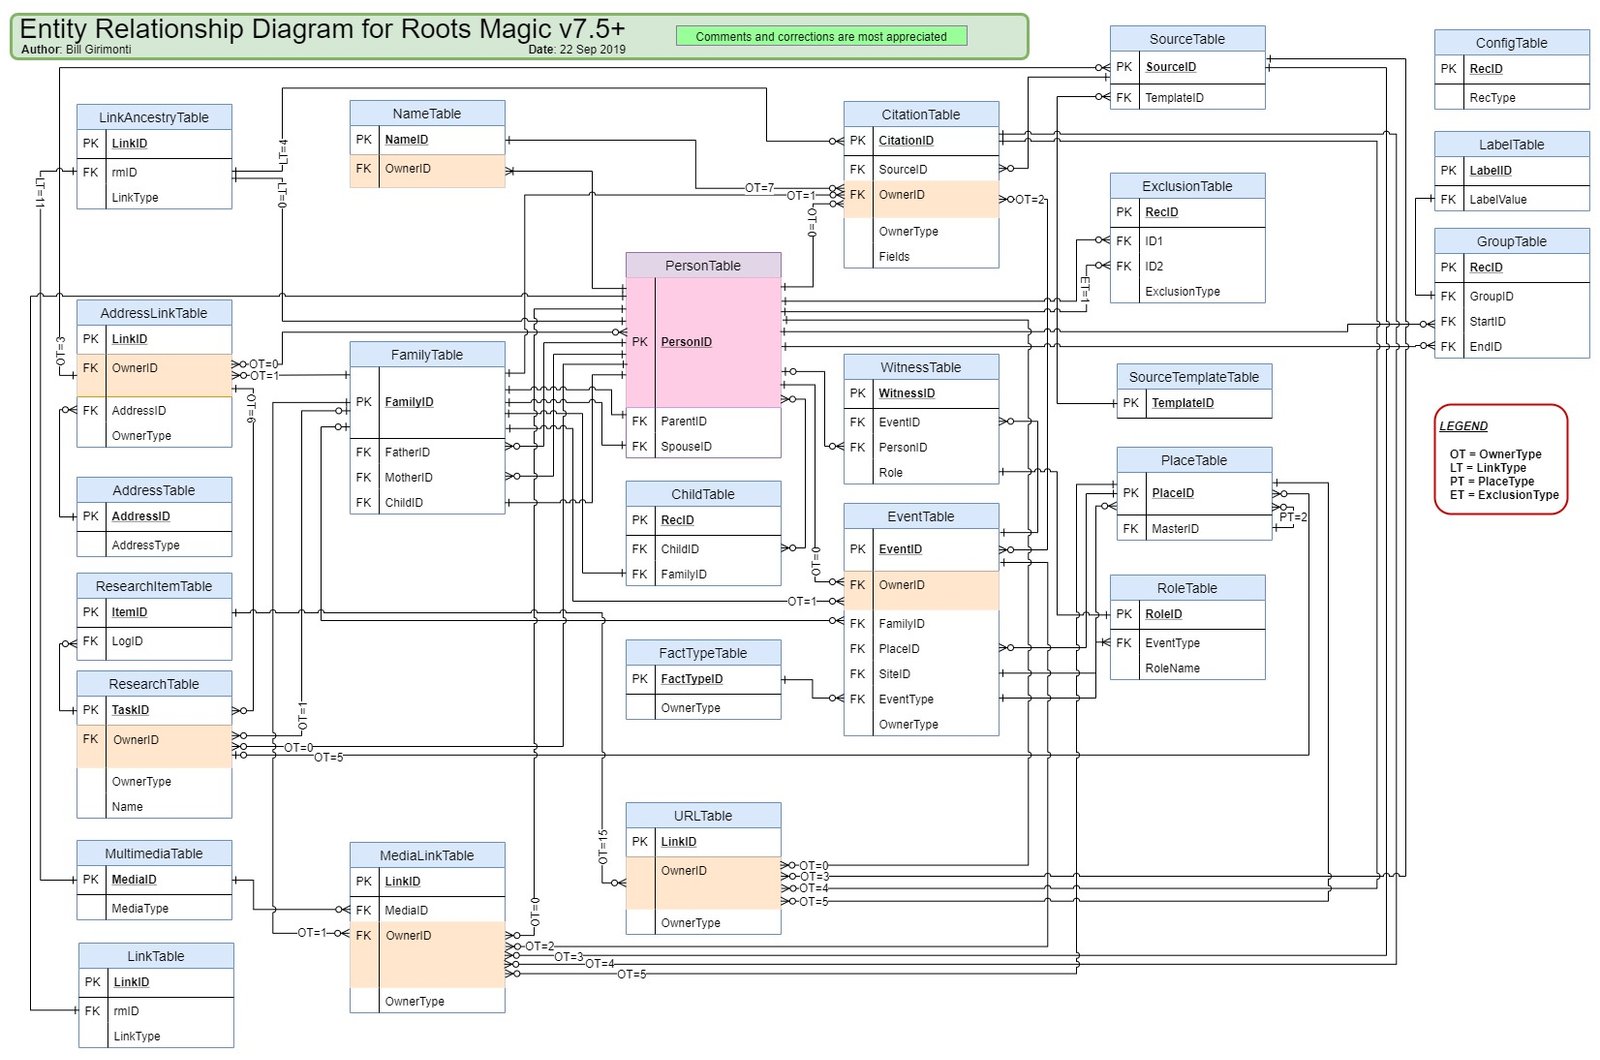Image resolution: width=1600 pixels, height=1060 pixels.
Task: Select the ConfigTable header
Action: [x=1511, y=43]
